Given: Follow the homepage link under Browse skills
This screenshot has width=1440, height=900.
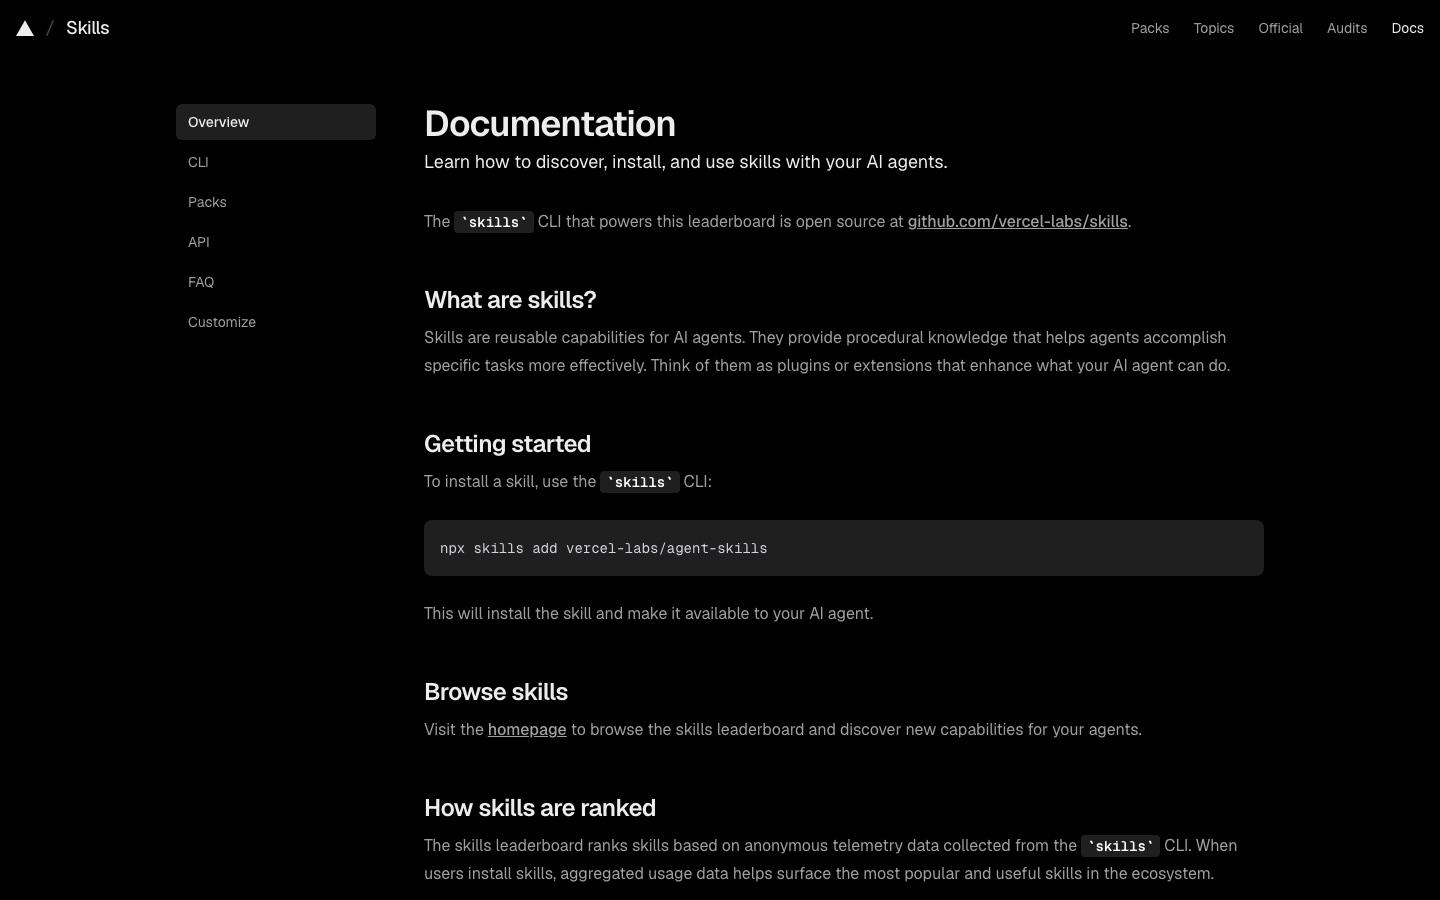Looking at the screenshot, I should (x=527, y=730).
